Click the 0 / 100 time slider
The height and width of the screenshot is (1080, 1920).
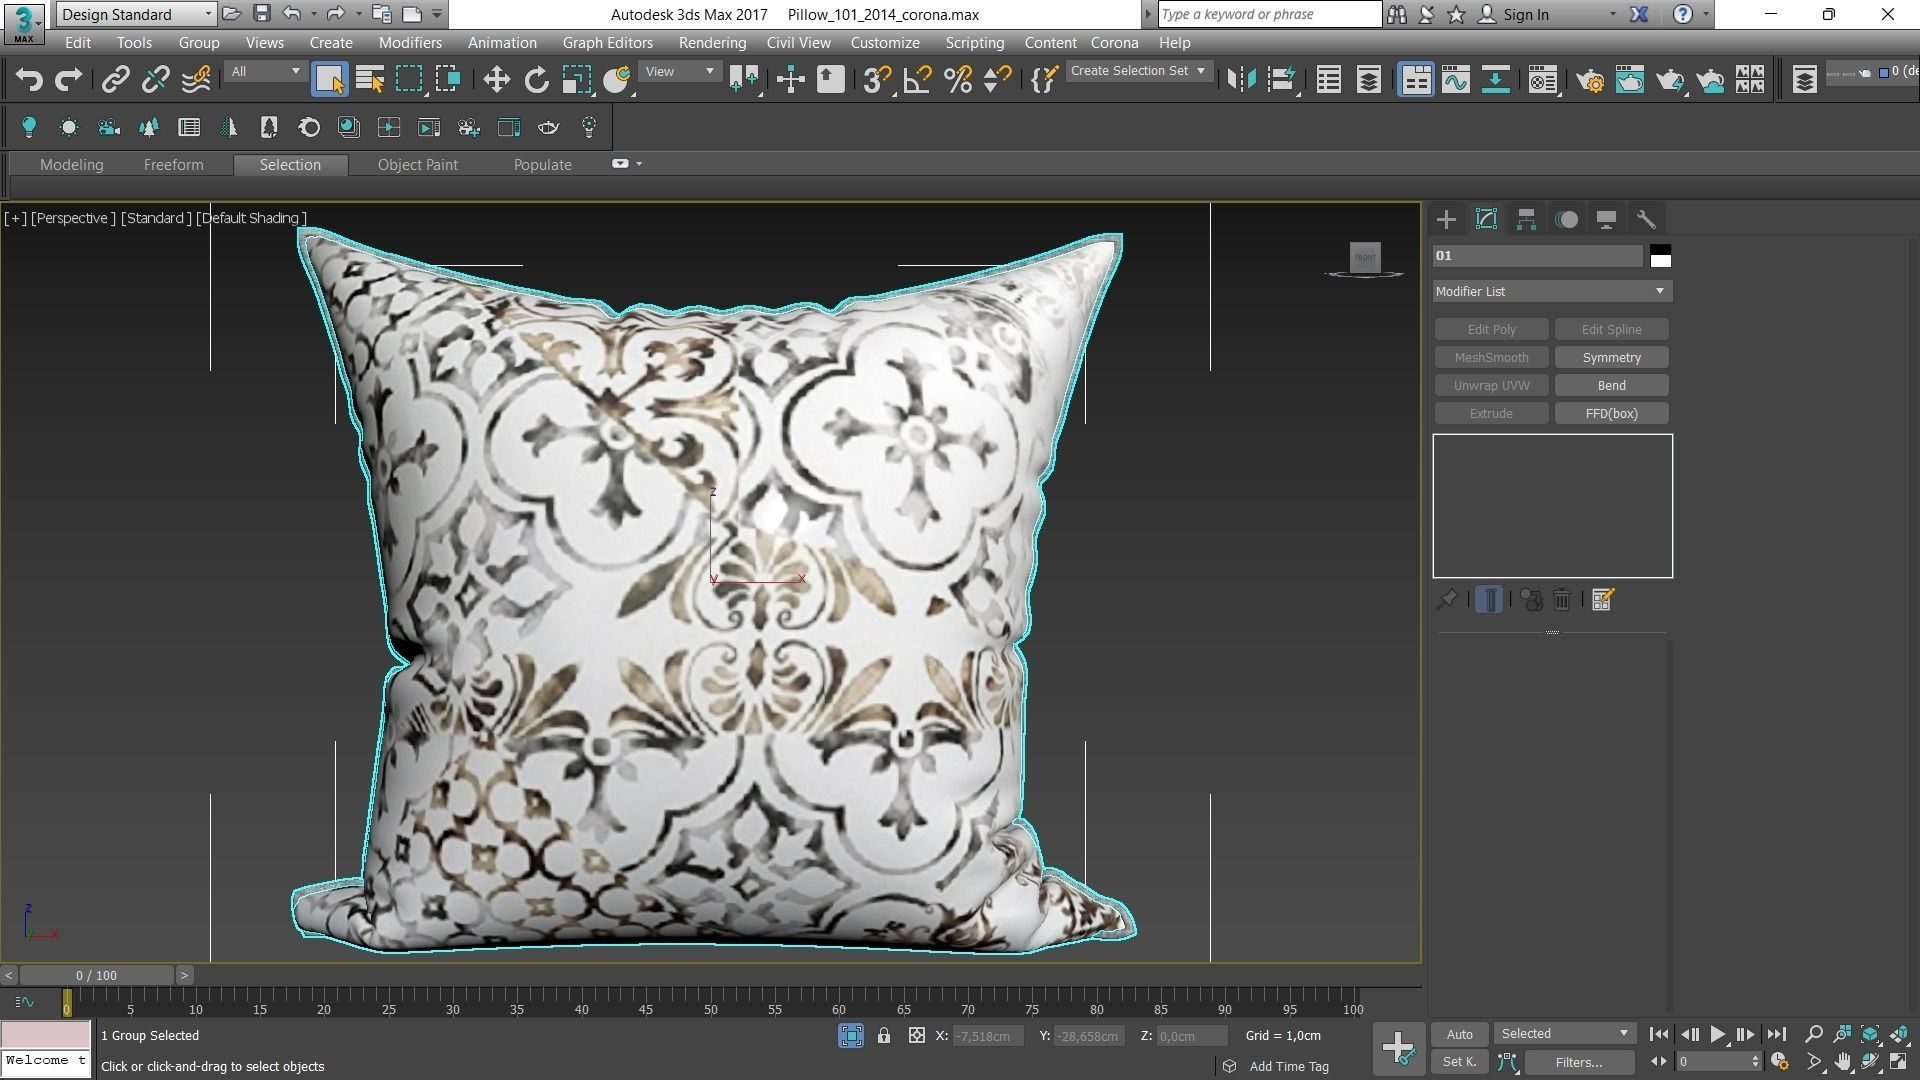(x=96, y=975)
